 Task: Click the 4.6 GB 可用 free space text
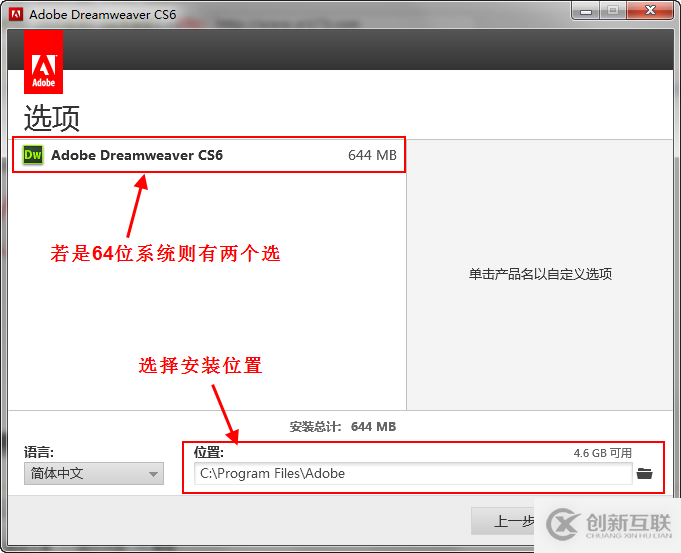pos(602,453)
